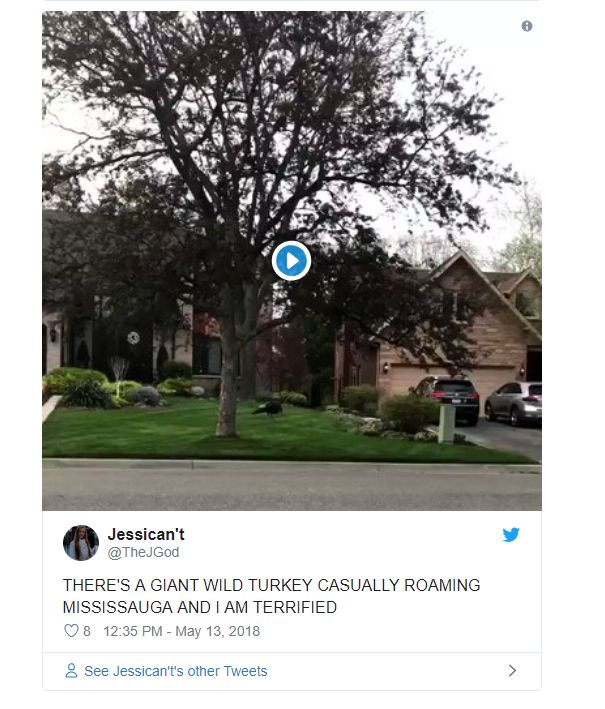
Task: Open the tweet timestamp 12:35 PM - May 13, 2018
Action: pos(181,631)
